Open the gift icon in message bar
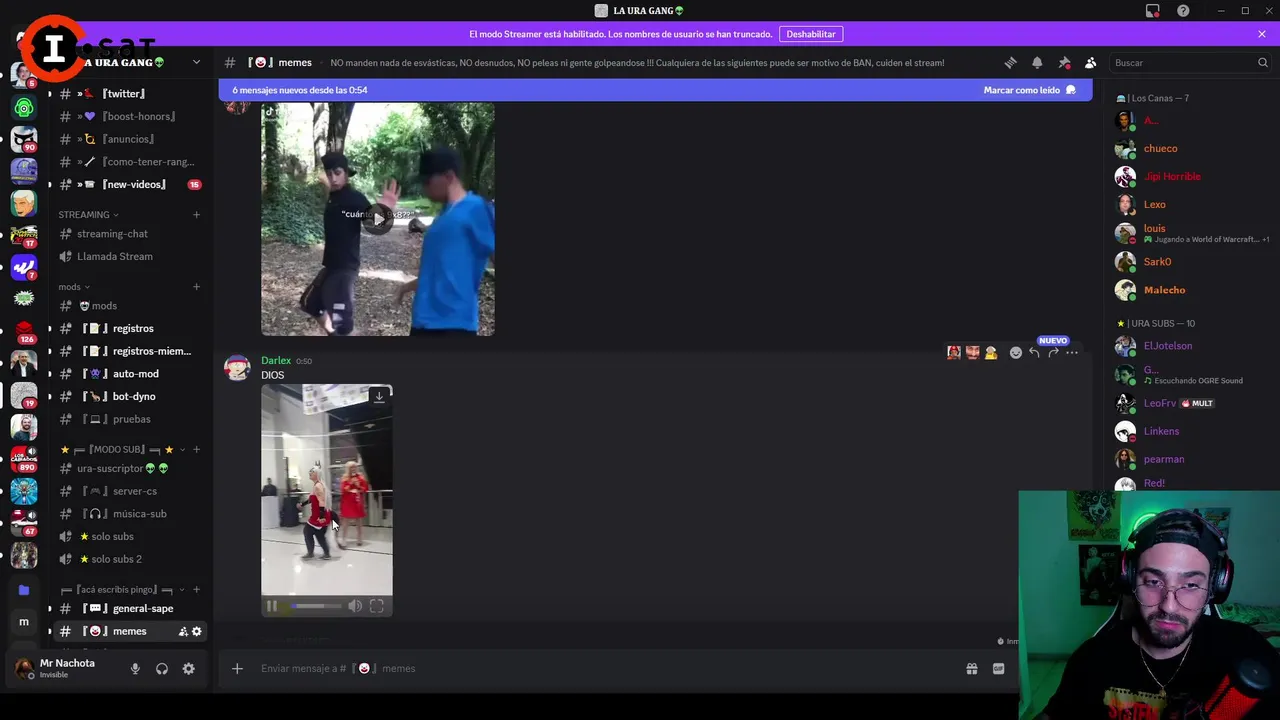The width and height of the screenshot is (1280, 720). coord(972,668)
